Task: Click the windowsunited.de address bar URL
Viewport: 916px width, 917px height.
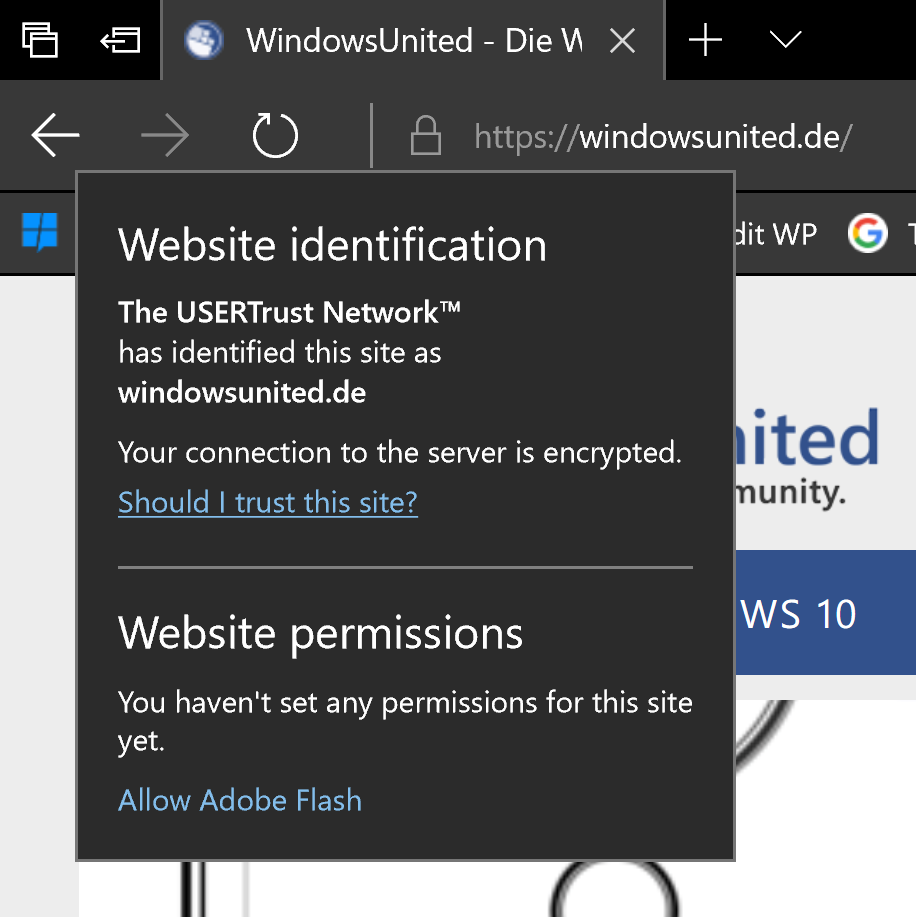Action: (663, 137)
